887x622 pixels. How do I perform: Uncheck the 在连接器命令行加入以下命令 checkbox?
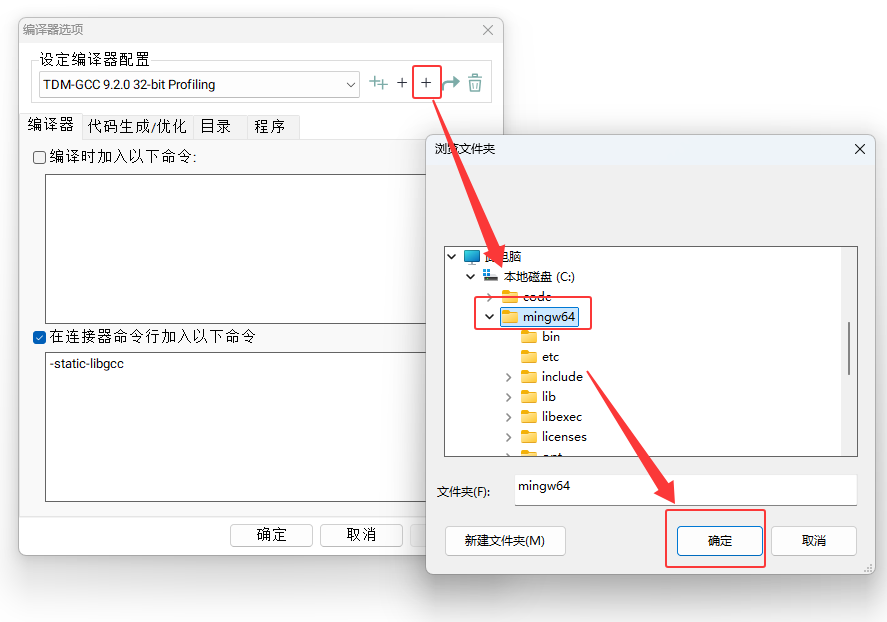[x=40, y=338]
